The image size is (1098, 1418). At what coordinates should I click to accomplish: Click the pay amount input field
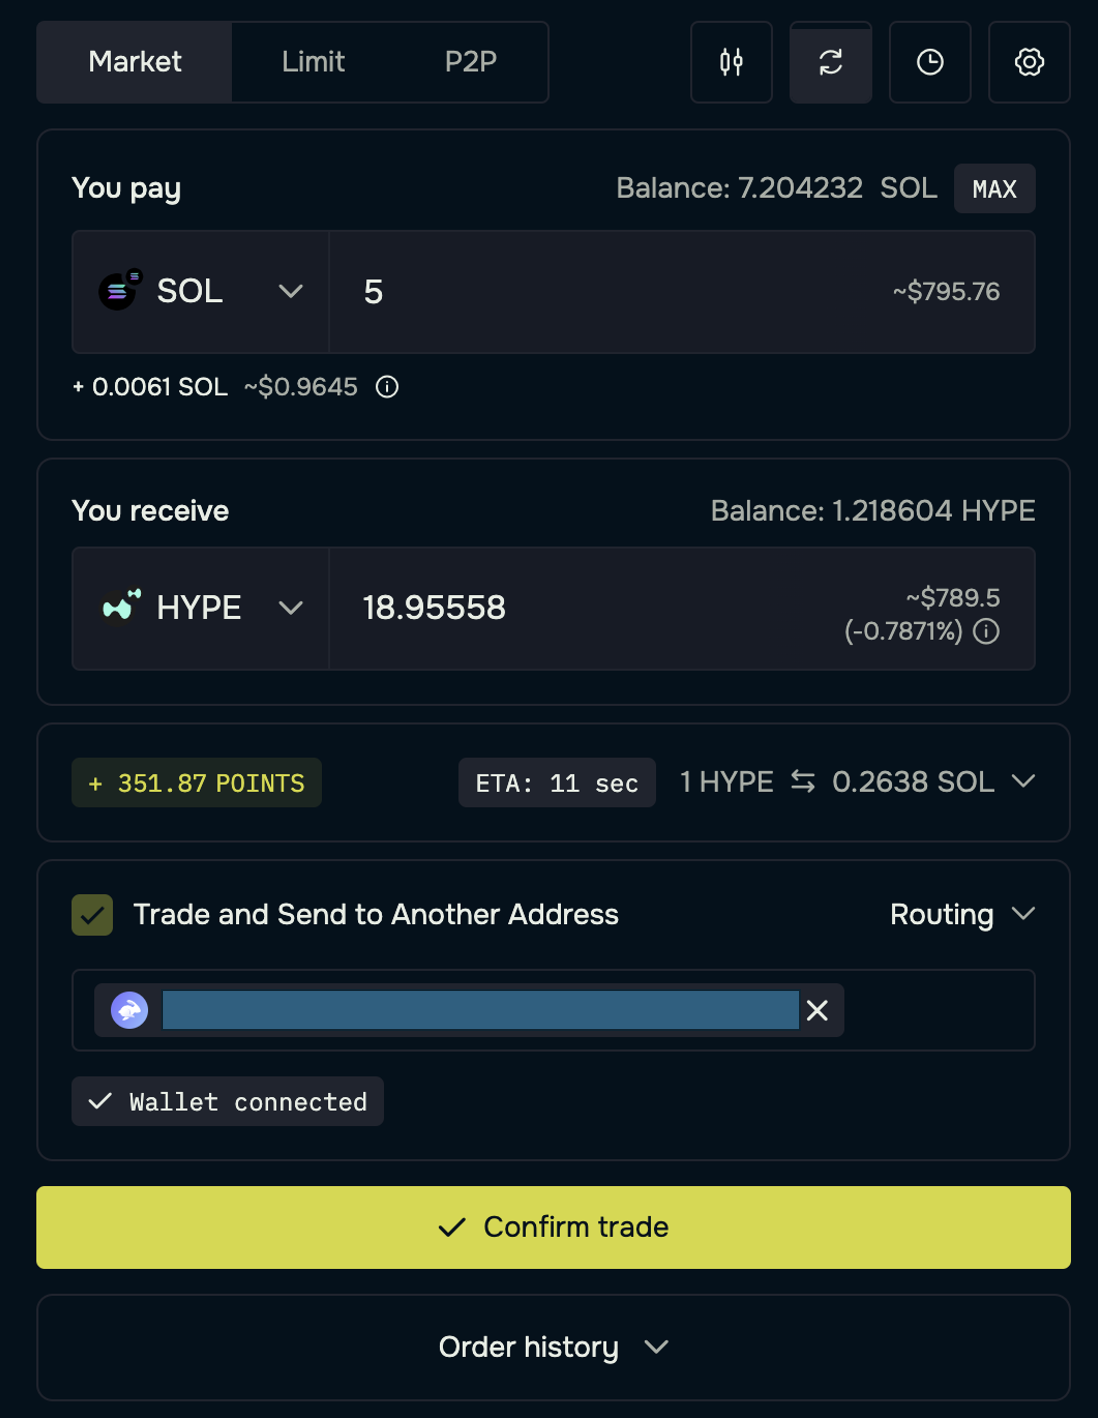pos(600,292)
